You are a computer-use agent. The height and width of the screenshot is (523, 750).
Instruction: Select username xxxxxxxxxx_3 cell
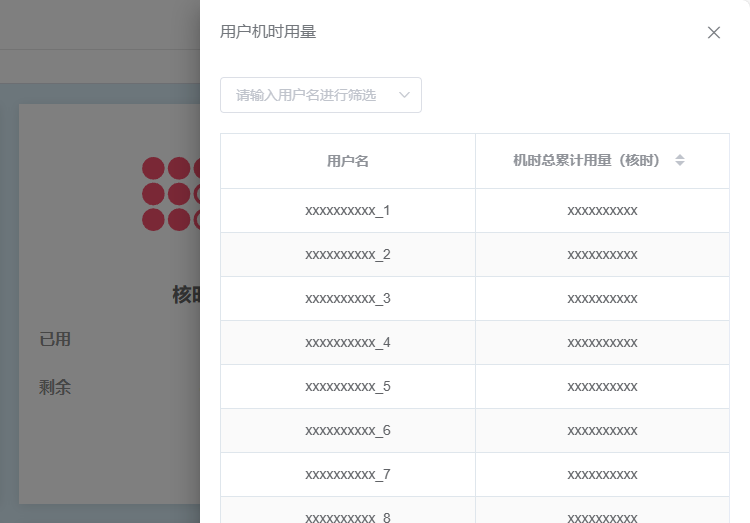[x=348, y=299]
